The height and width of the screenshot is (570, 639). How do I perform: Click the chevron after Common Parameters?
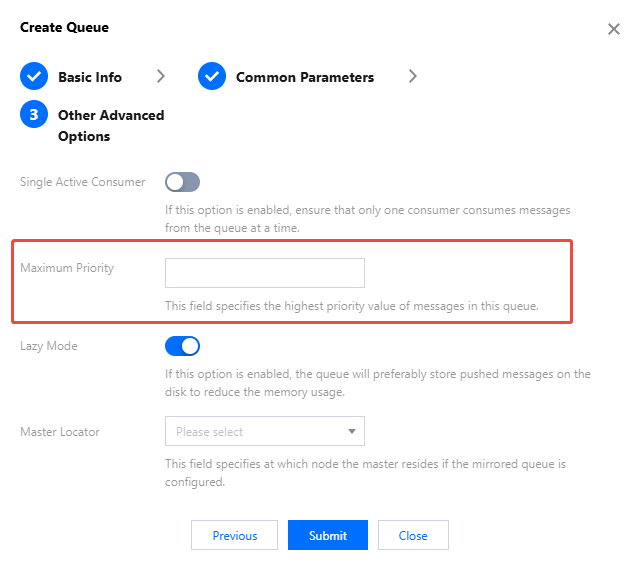(x=413, y=77)
